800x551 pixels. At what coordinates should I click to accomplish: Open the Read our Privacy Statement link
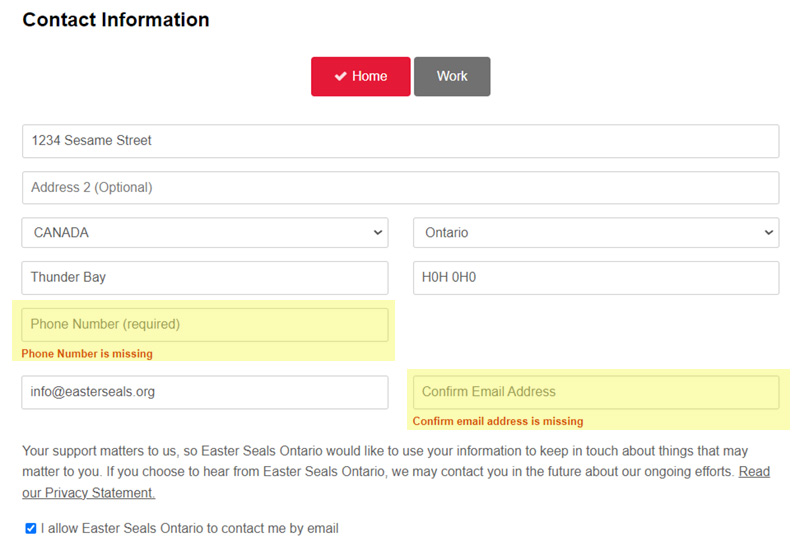[x=88, y=493]
